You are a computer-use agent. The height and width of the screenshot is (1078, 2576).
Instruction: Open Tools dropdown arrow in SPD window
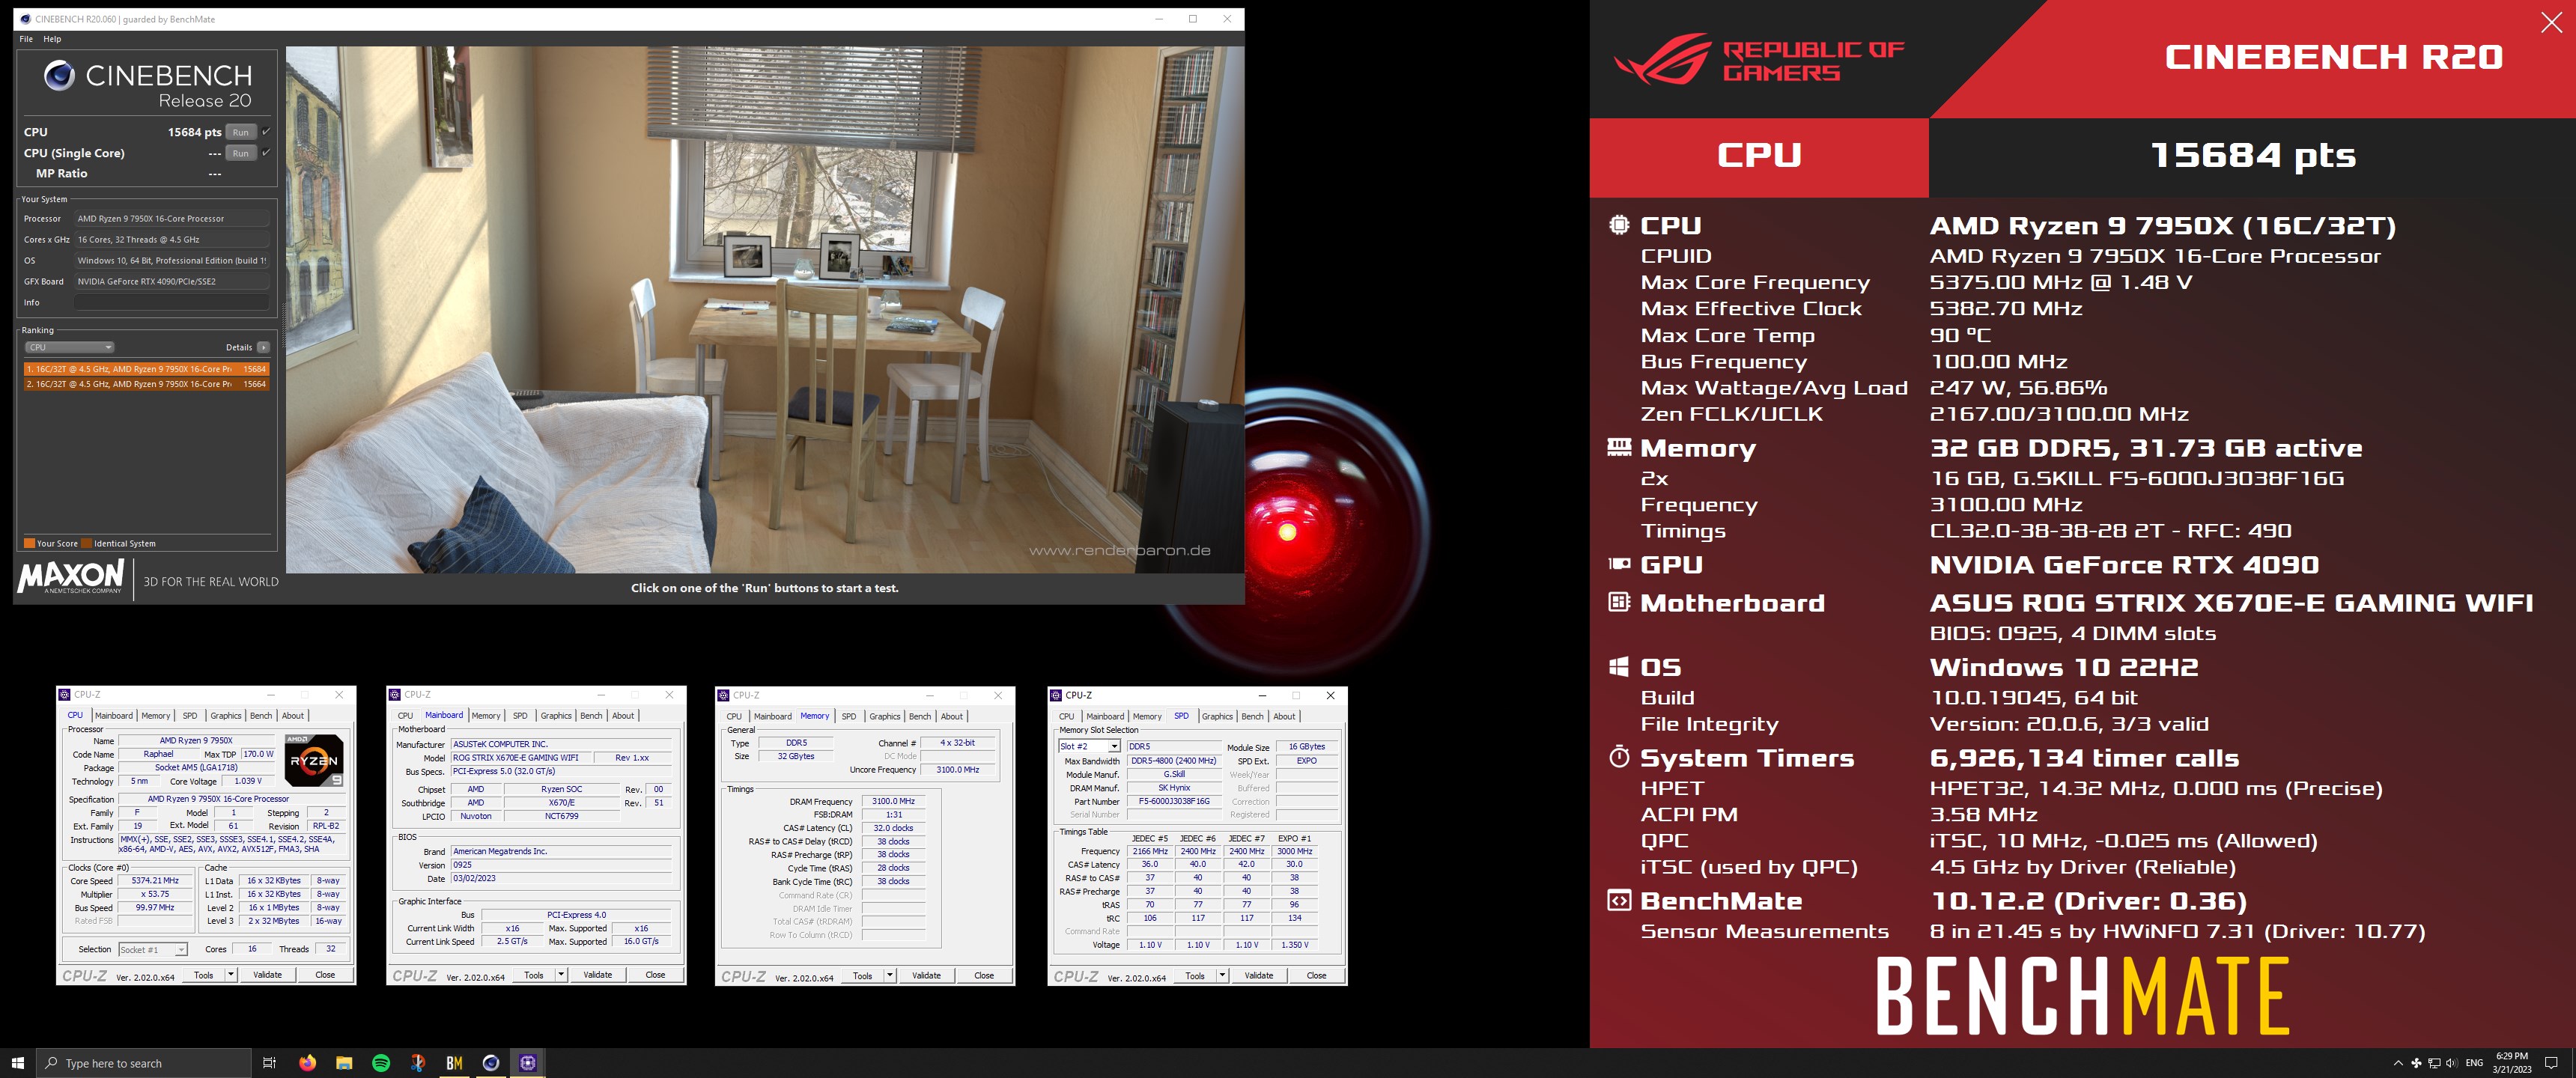pos(1222,975)
